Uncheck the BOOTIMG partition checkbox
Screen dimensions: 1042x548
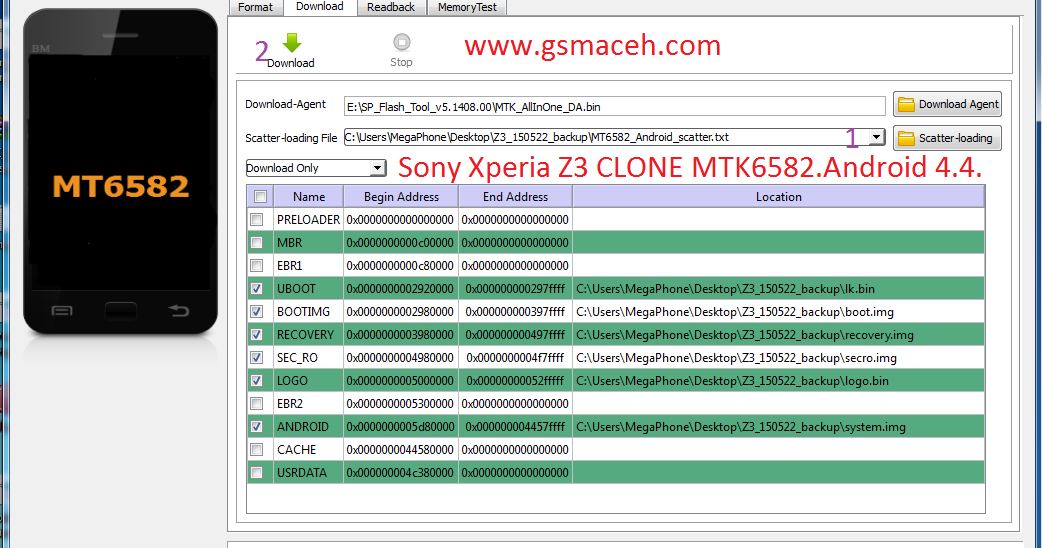pos(257,312)
